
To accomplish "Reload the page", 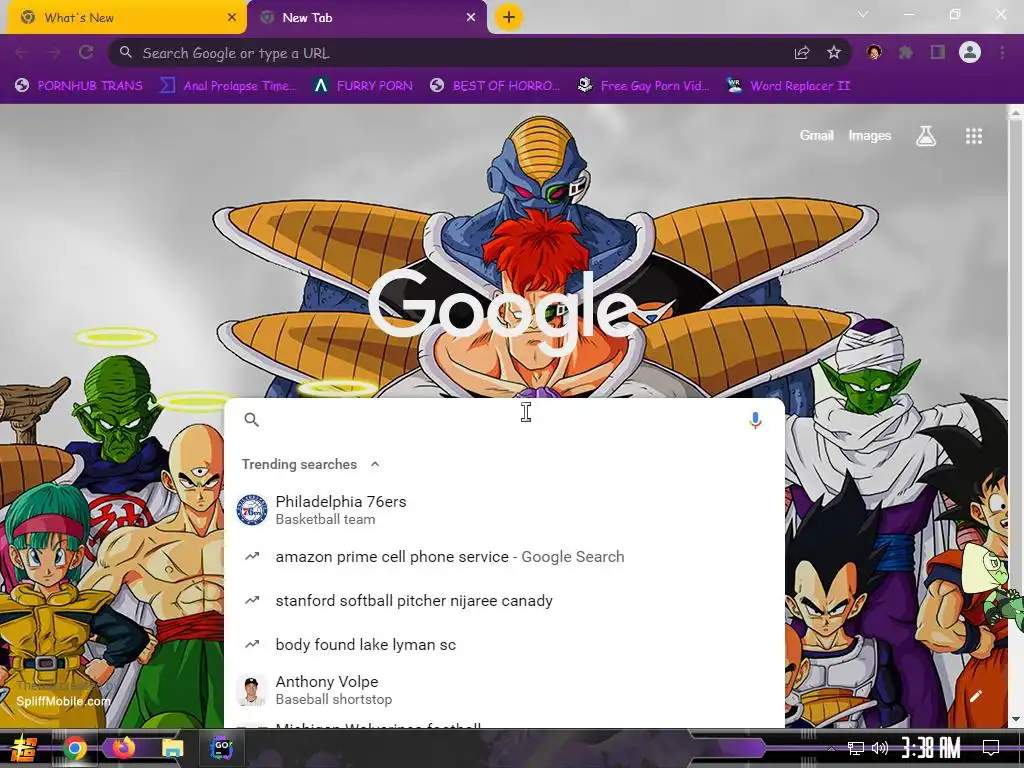I will coord(86,53).
